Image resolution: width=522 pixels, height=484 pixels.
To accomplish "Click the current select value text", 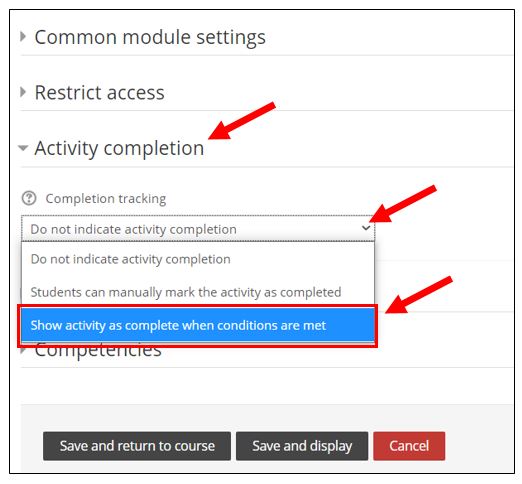I will [x=133, y=229].
